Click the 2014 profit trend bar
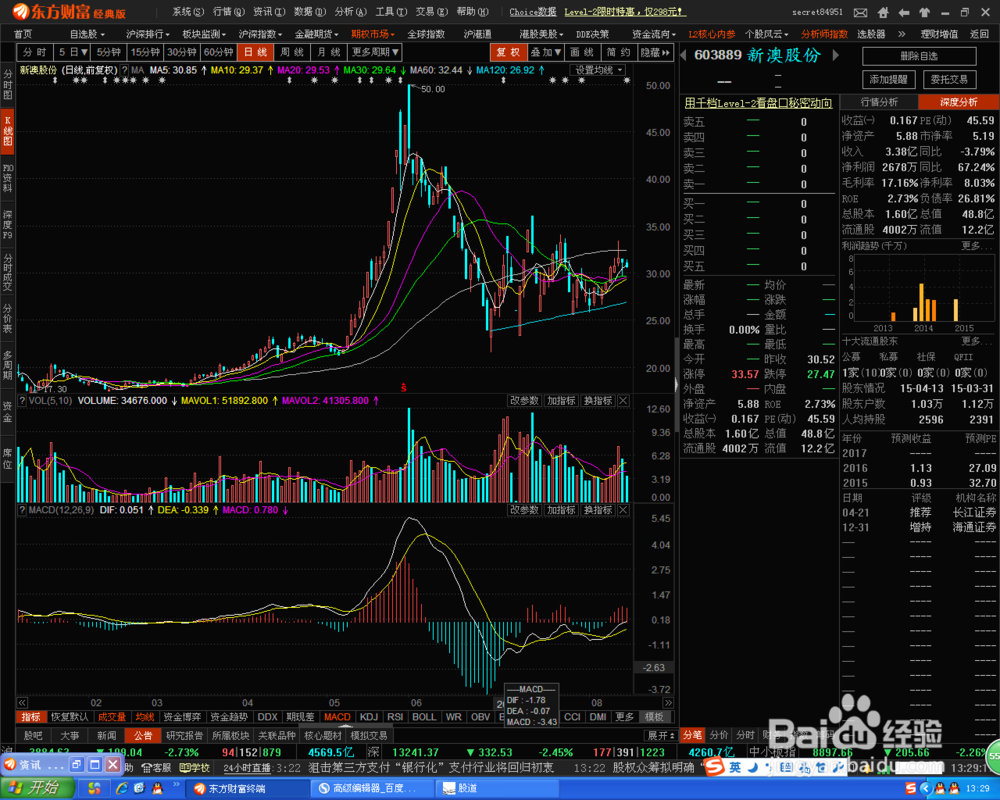This screenshot has width=1000, height=800. (923, 302)
